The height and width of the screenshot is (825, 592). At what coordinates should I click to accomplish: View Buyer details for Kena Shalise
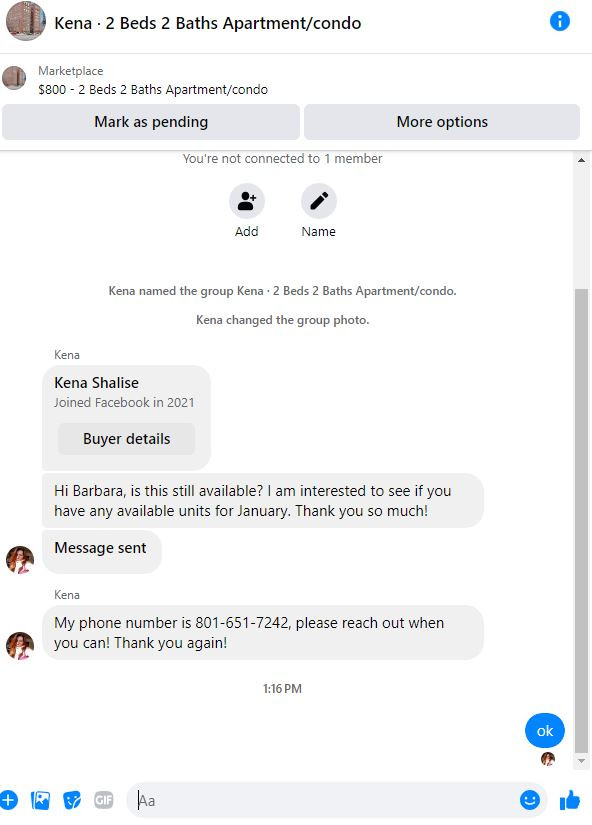coord(126,439)
